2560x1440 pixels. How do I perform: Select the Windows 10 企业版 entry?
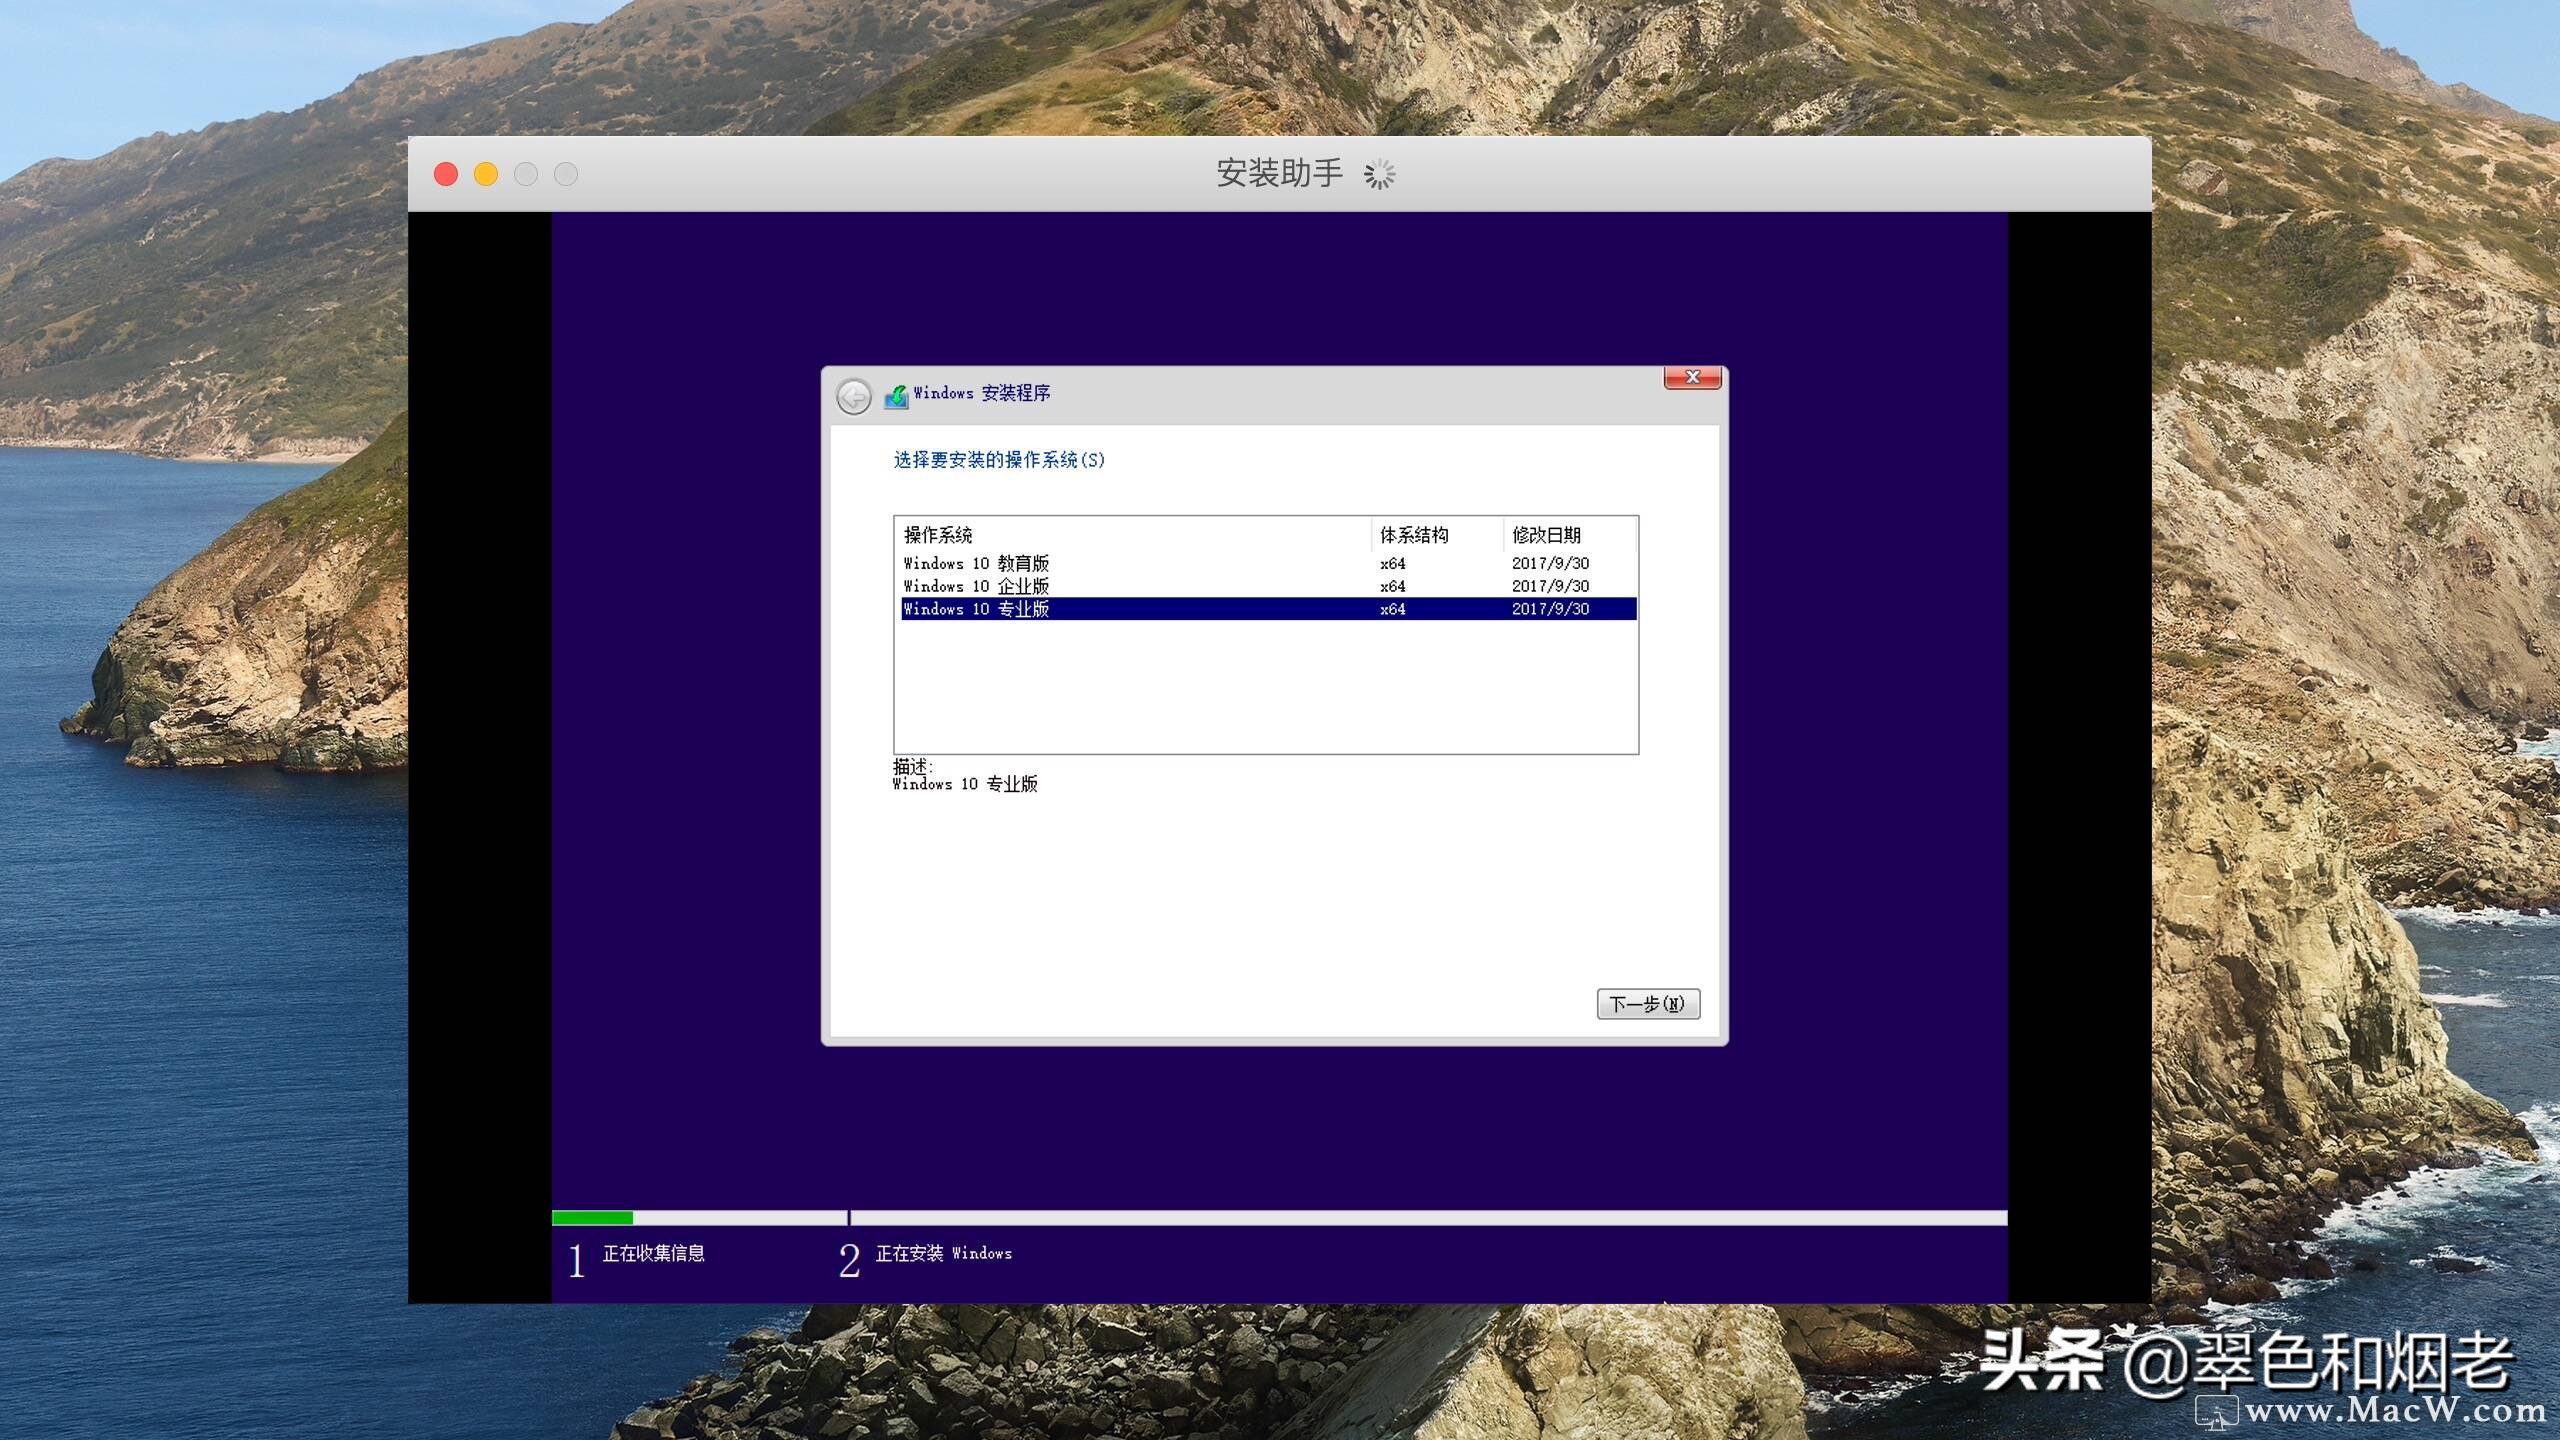976,586
